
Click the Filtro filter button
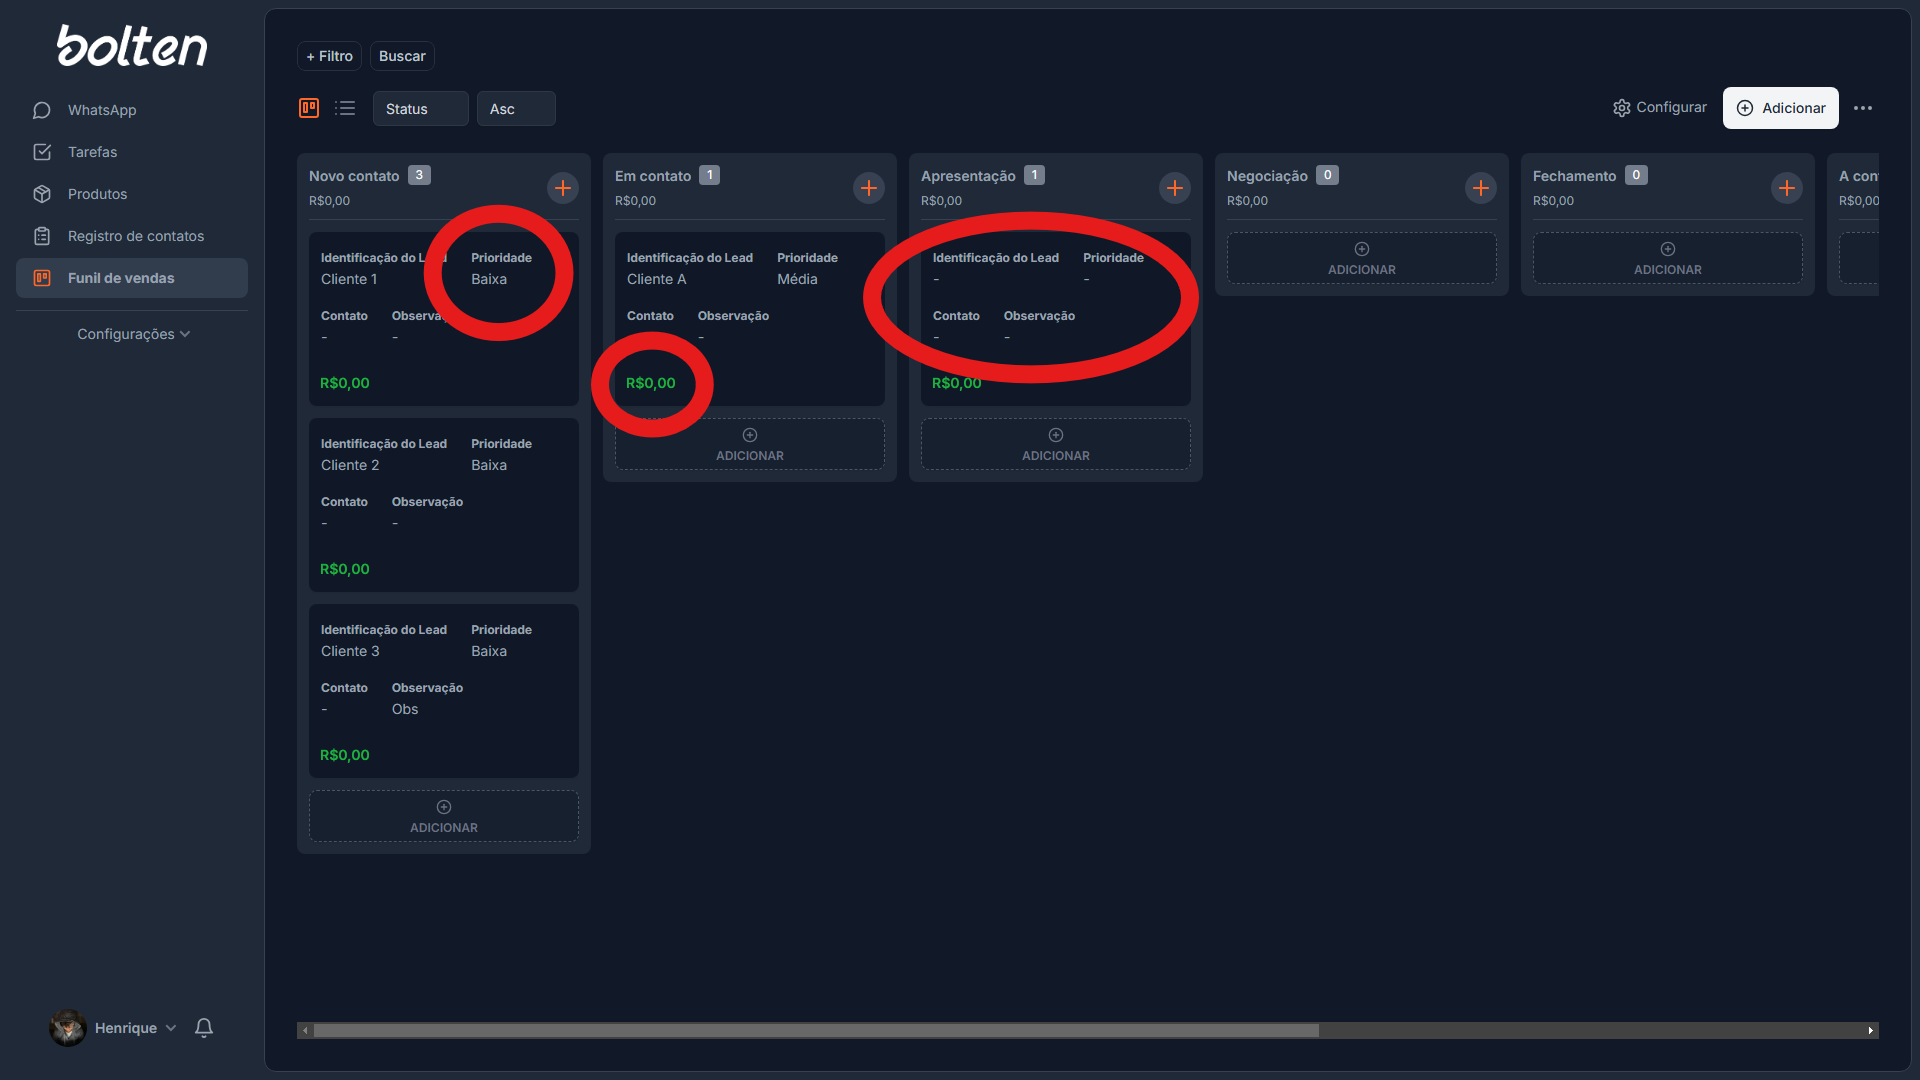tap(327, 55)
